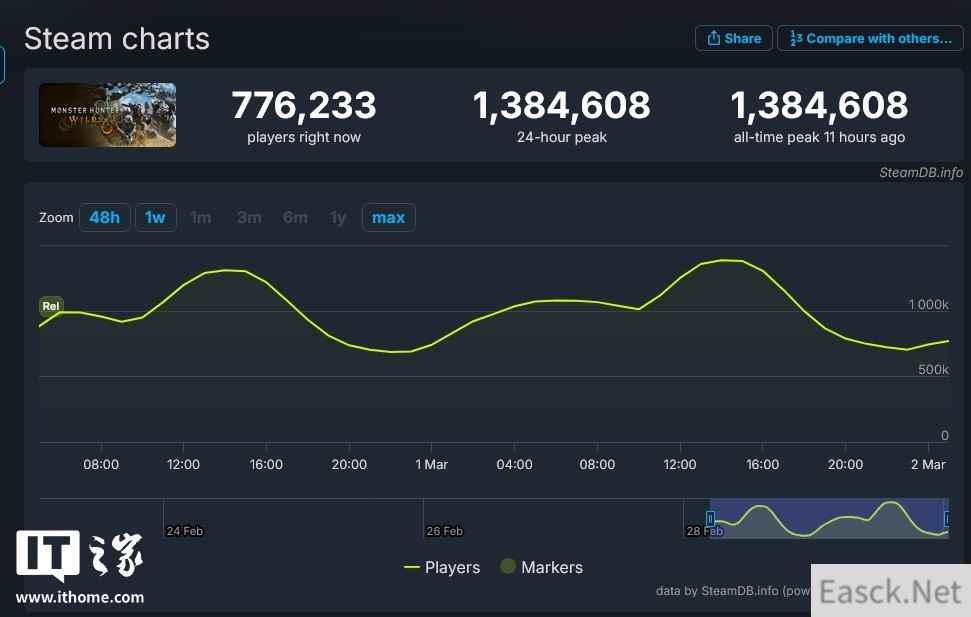This screenshot has height=617, width=971.
Task: Open the SteamDB.info credit link
Action: 921,172
